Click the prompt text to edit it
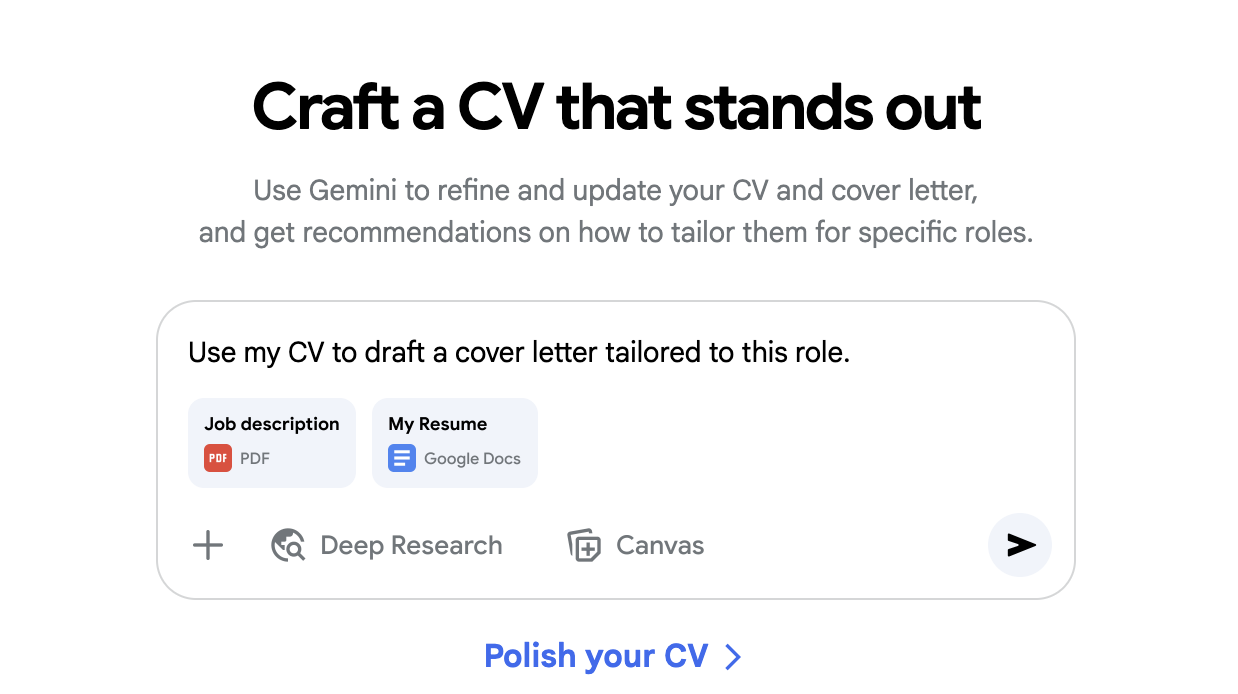The width and height of the screenshot is (1238, 694). click(518, 352)
